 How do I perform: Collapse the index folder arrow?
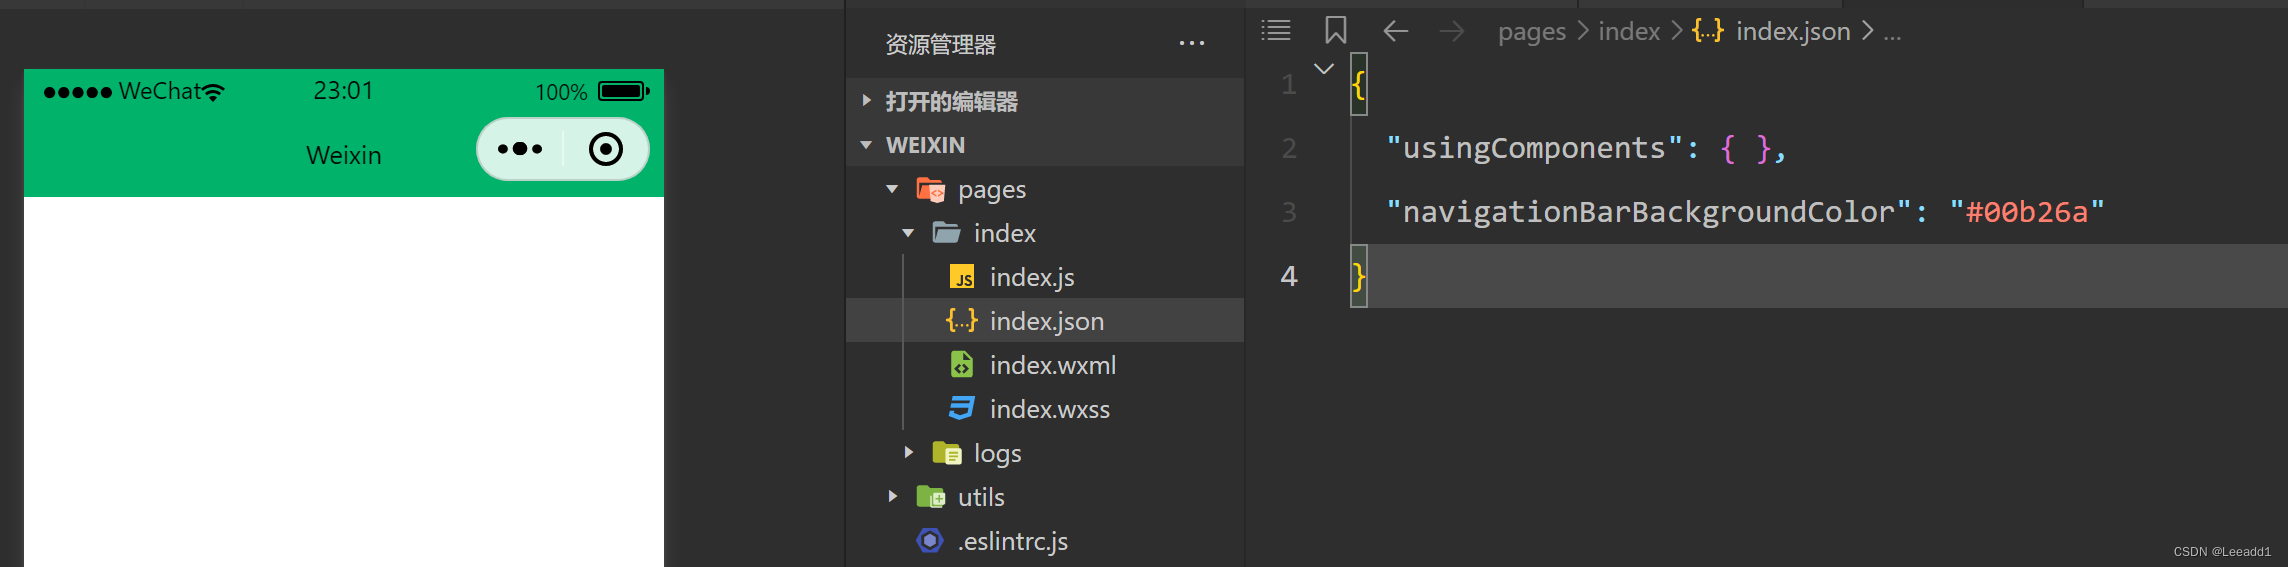point(908,233)
